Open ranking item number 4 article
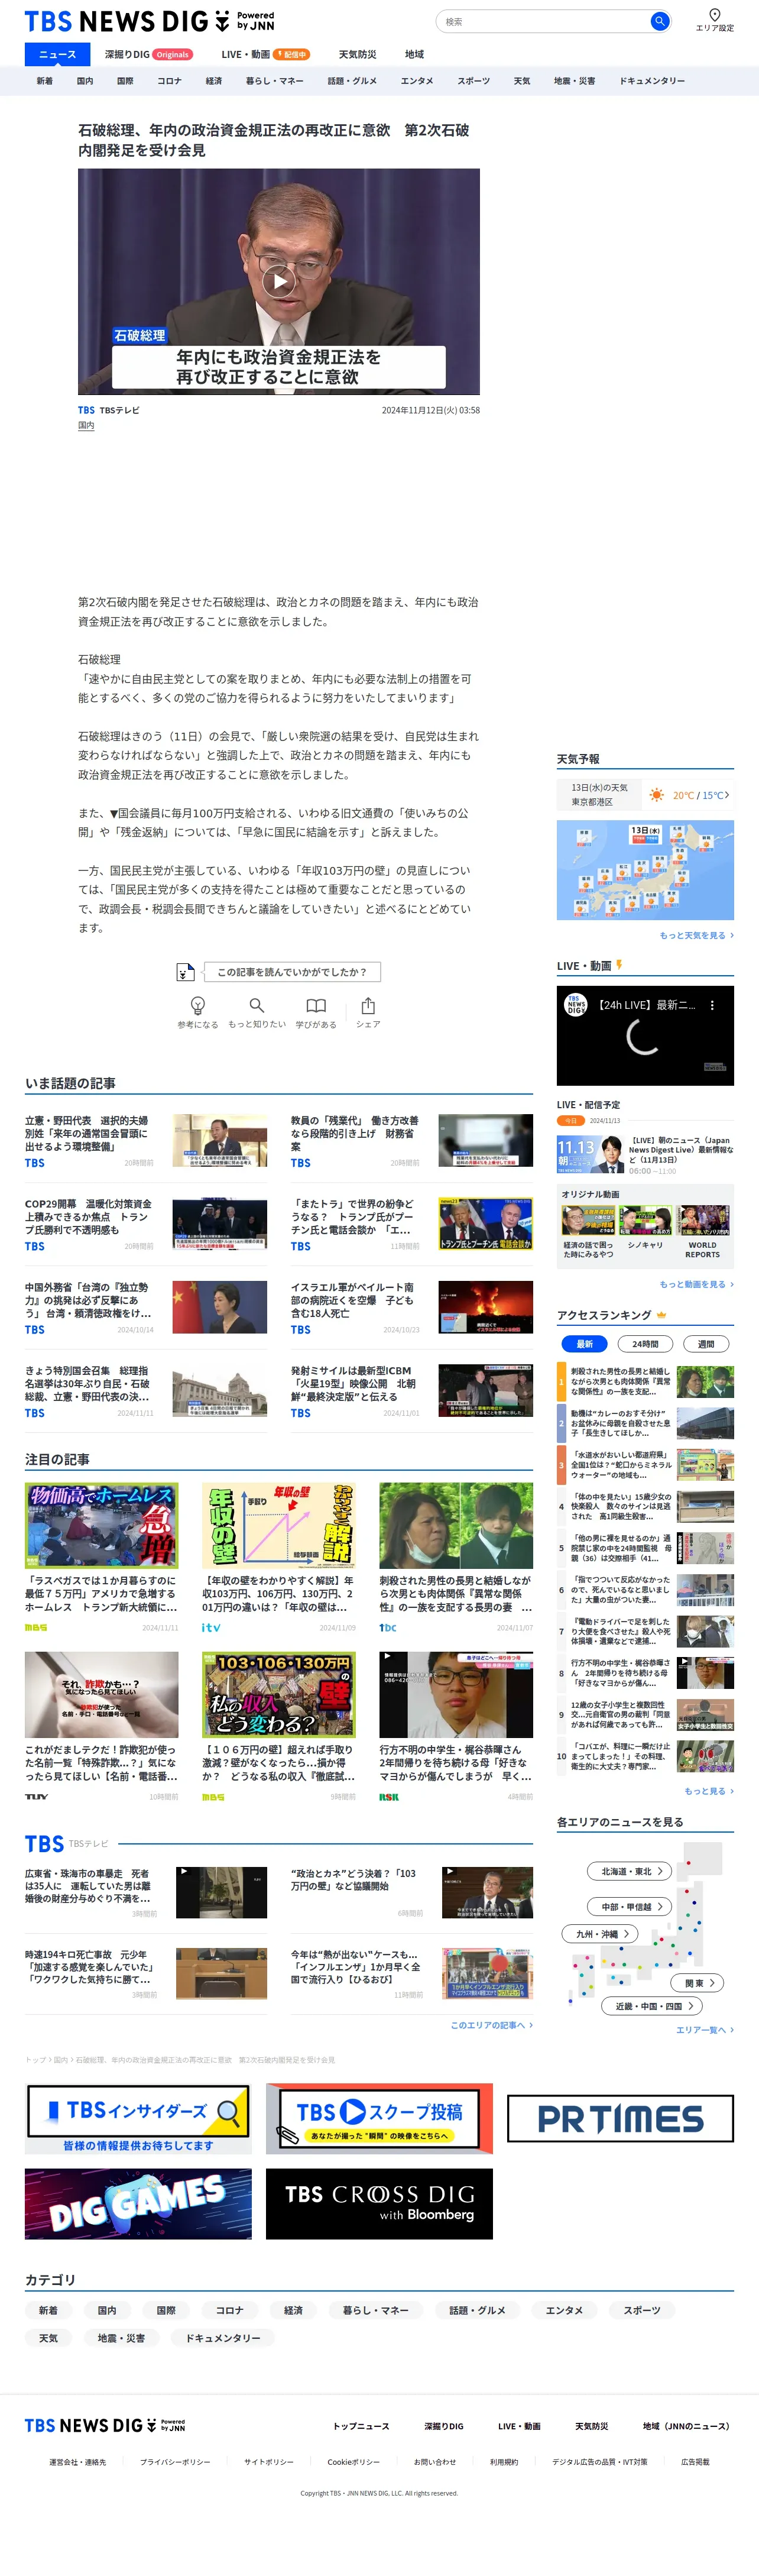 pyautogui.click(x=645, y=1506)
